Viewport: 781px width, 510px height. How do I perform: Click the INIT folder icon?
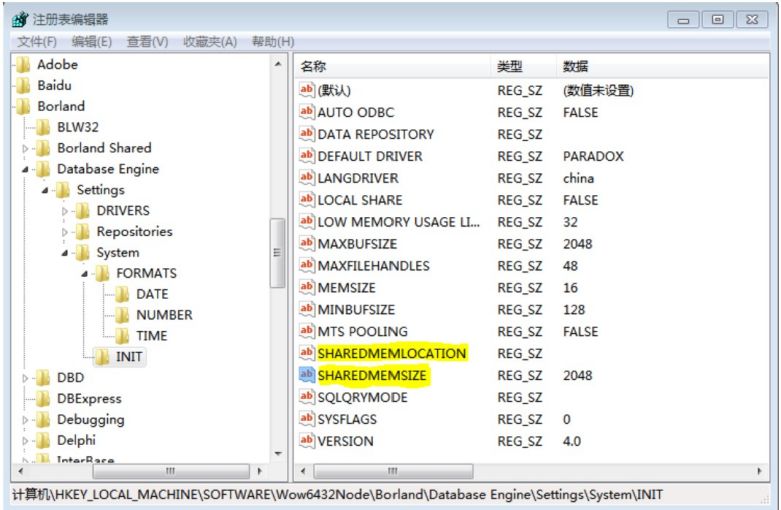[103, 357]
